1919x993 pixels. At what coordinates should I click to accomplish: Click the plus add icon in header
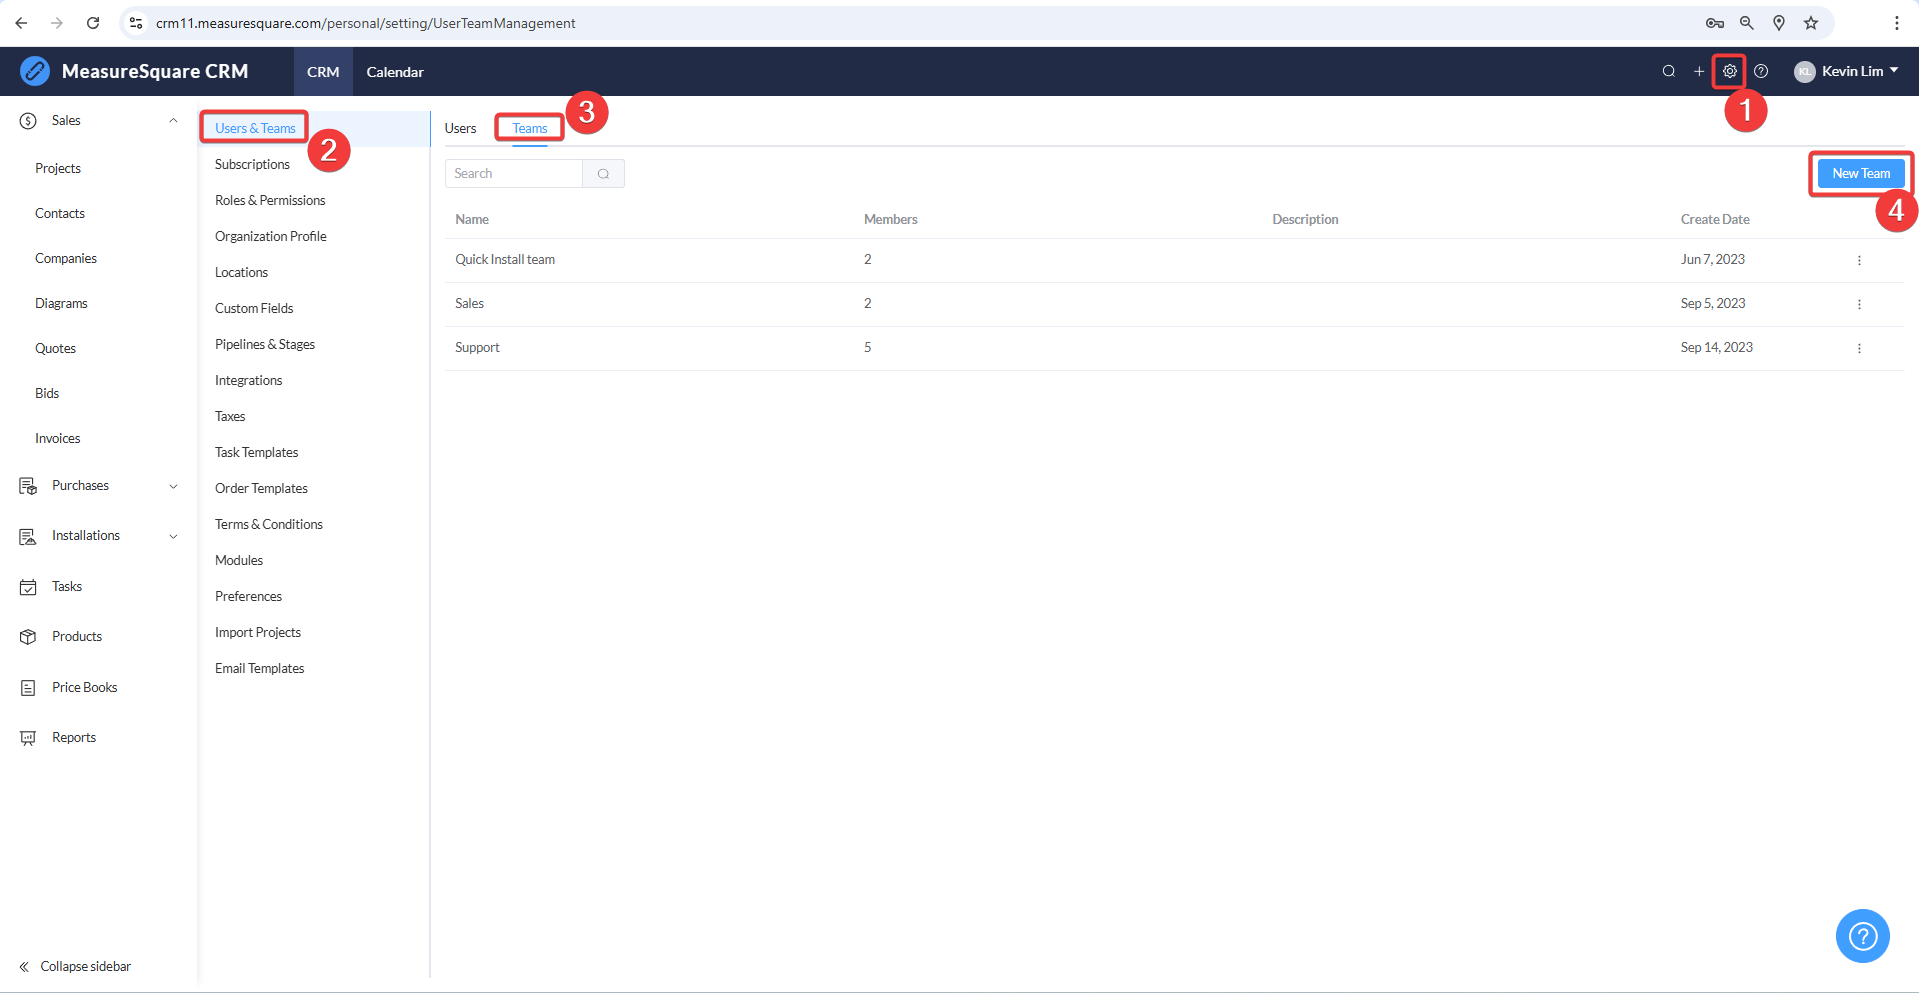[1699, 71]
